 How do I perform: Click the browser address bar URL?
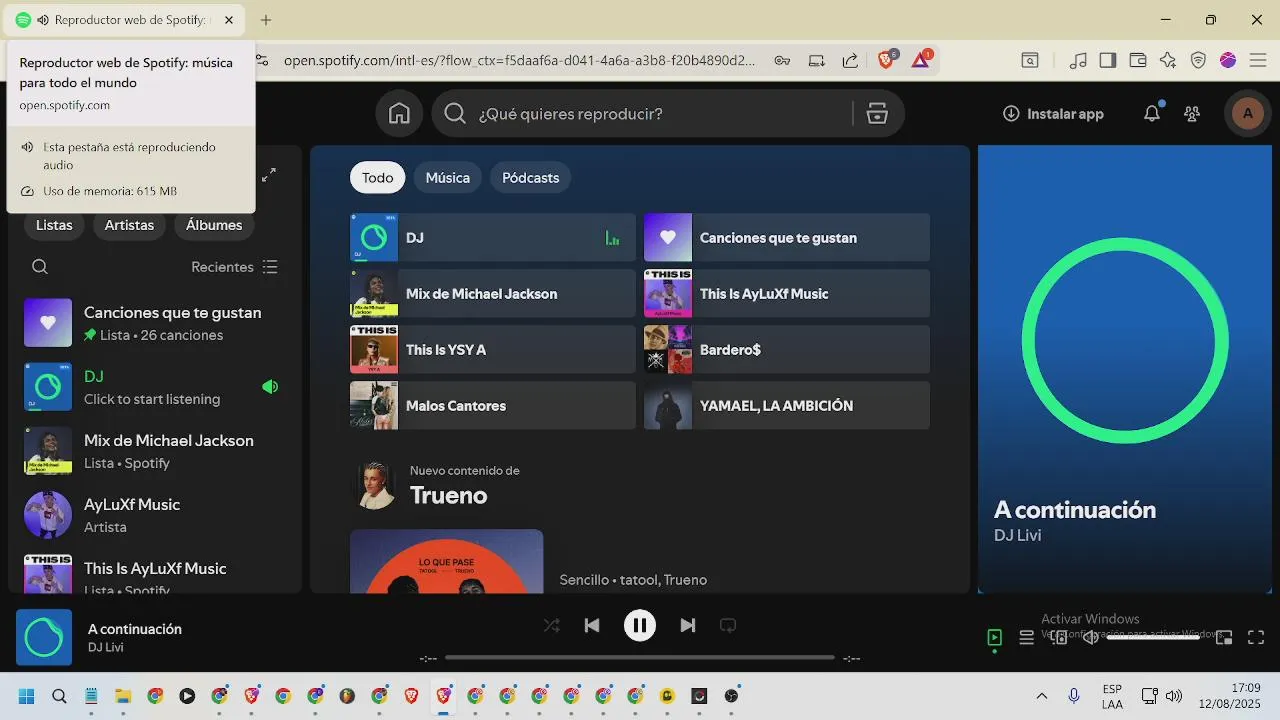(520, 60)
